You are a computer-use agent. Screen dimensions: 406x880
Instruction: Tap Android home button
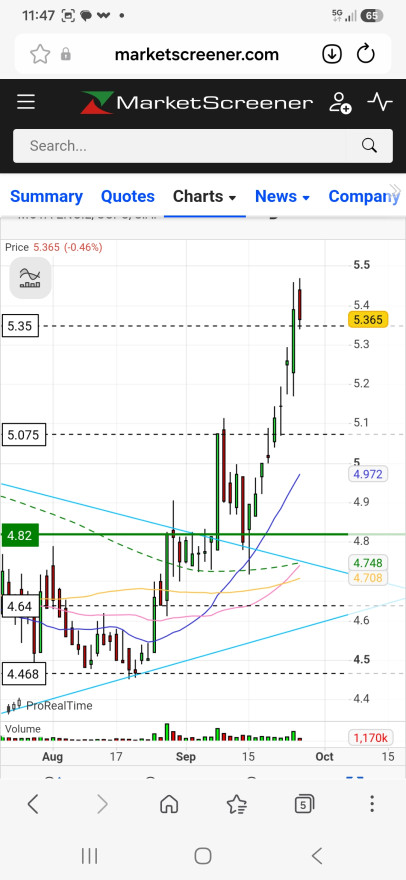click(203, 856)
